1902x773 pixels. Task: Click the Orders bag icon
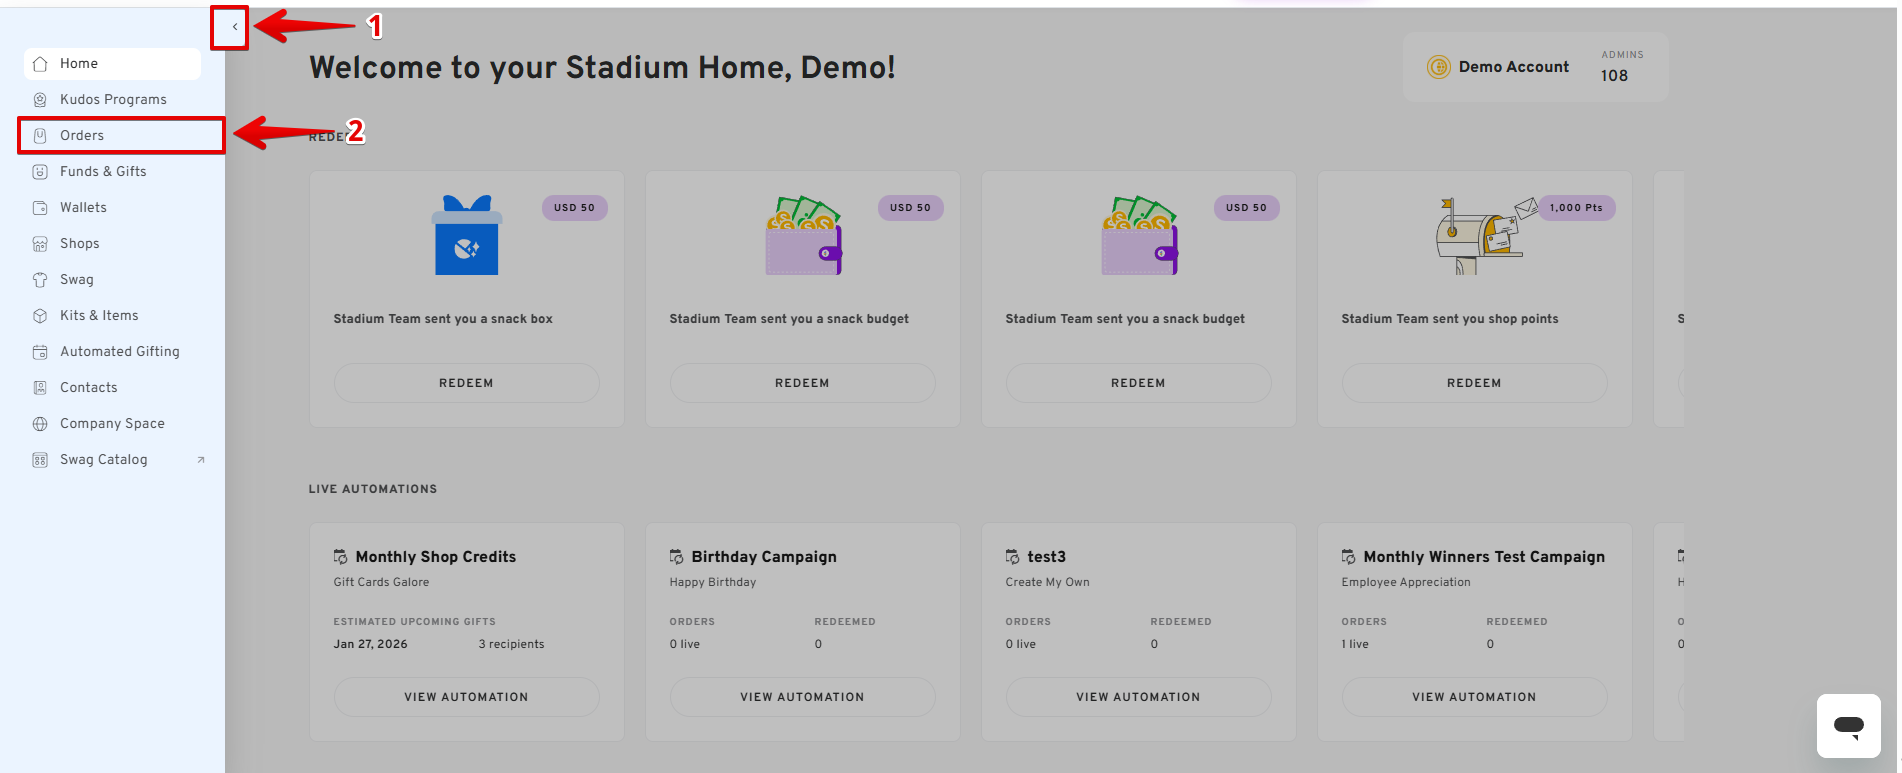coord(40,136)
